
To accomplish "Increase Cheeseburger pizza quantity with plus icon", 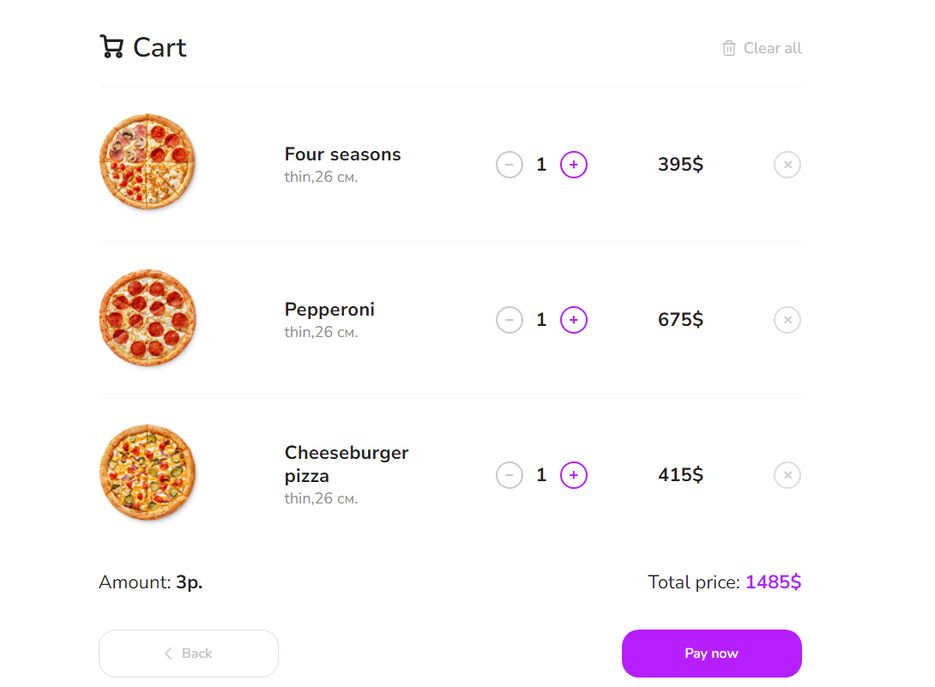I will pyautogui.click(x=574, y=475).
